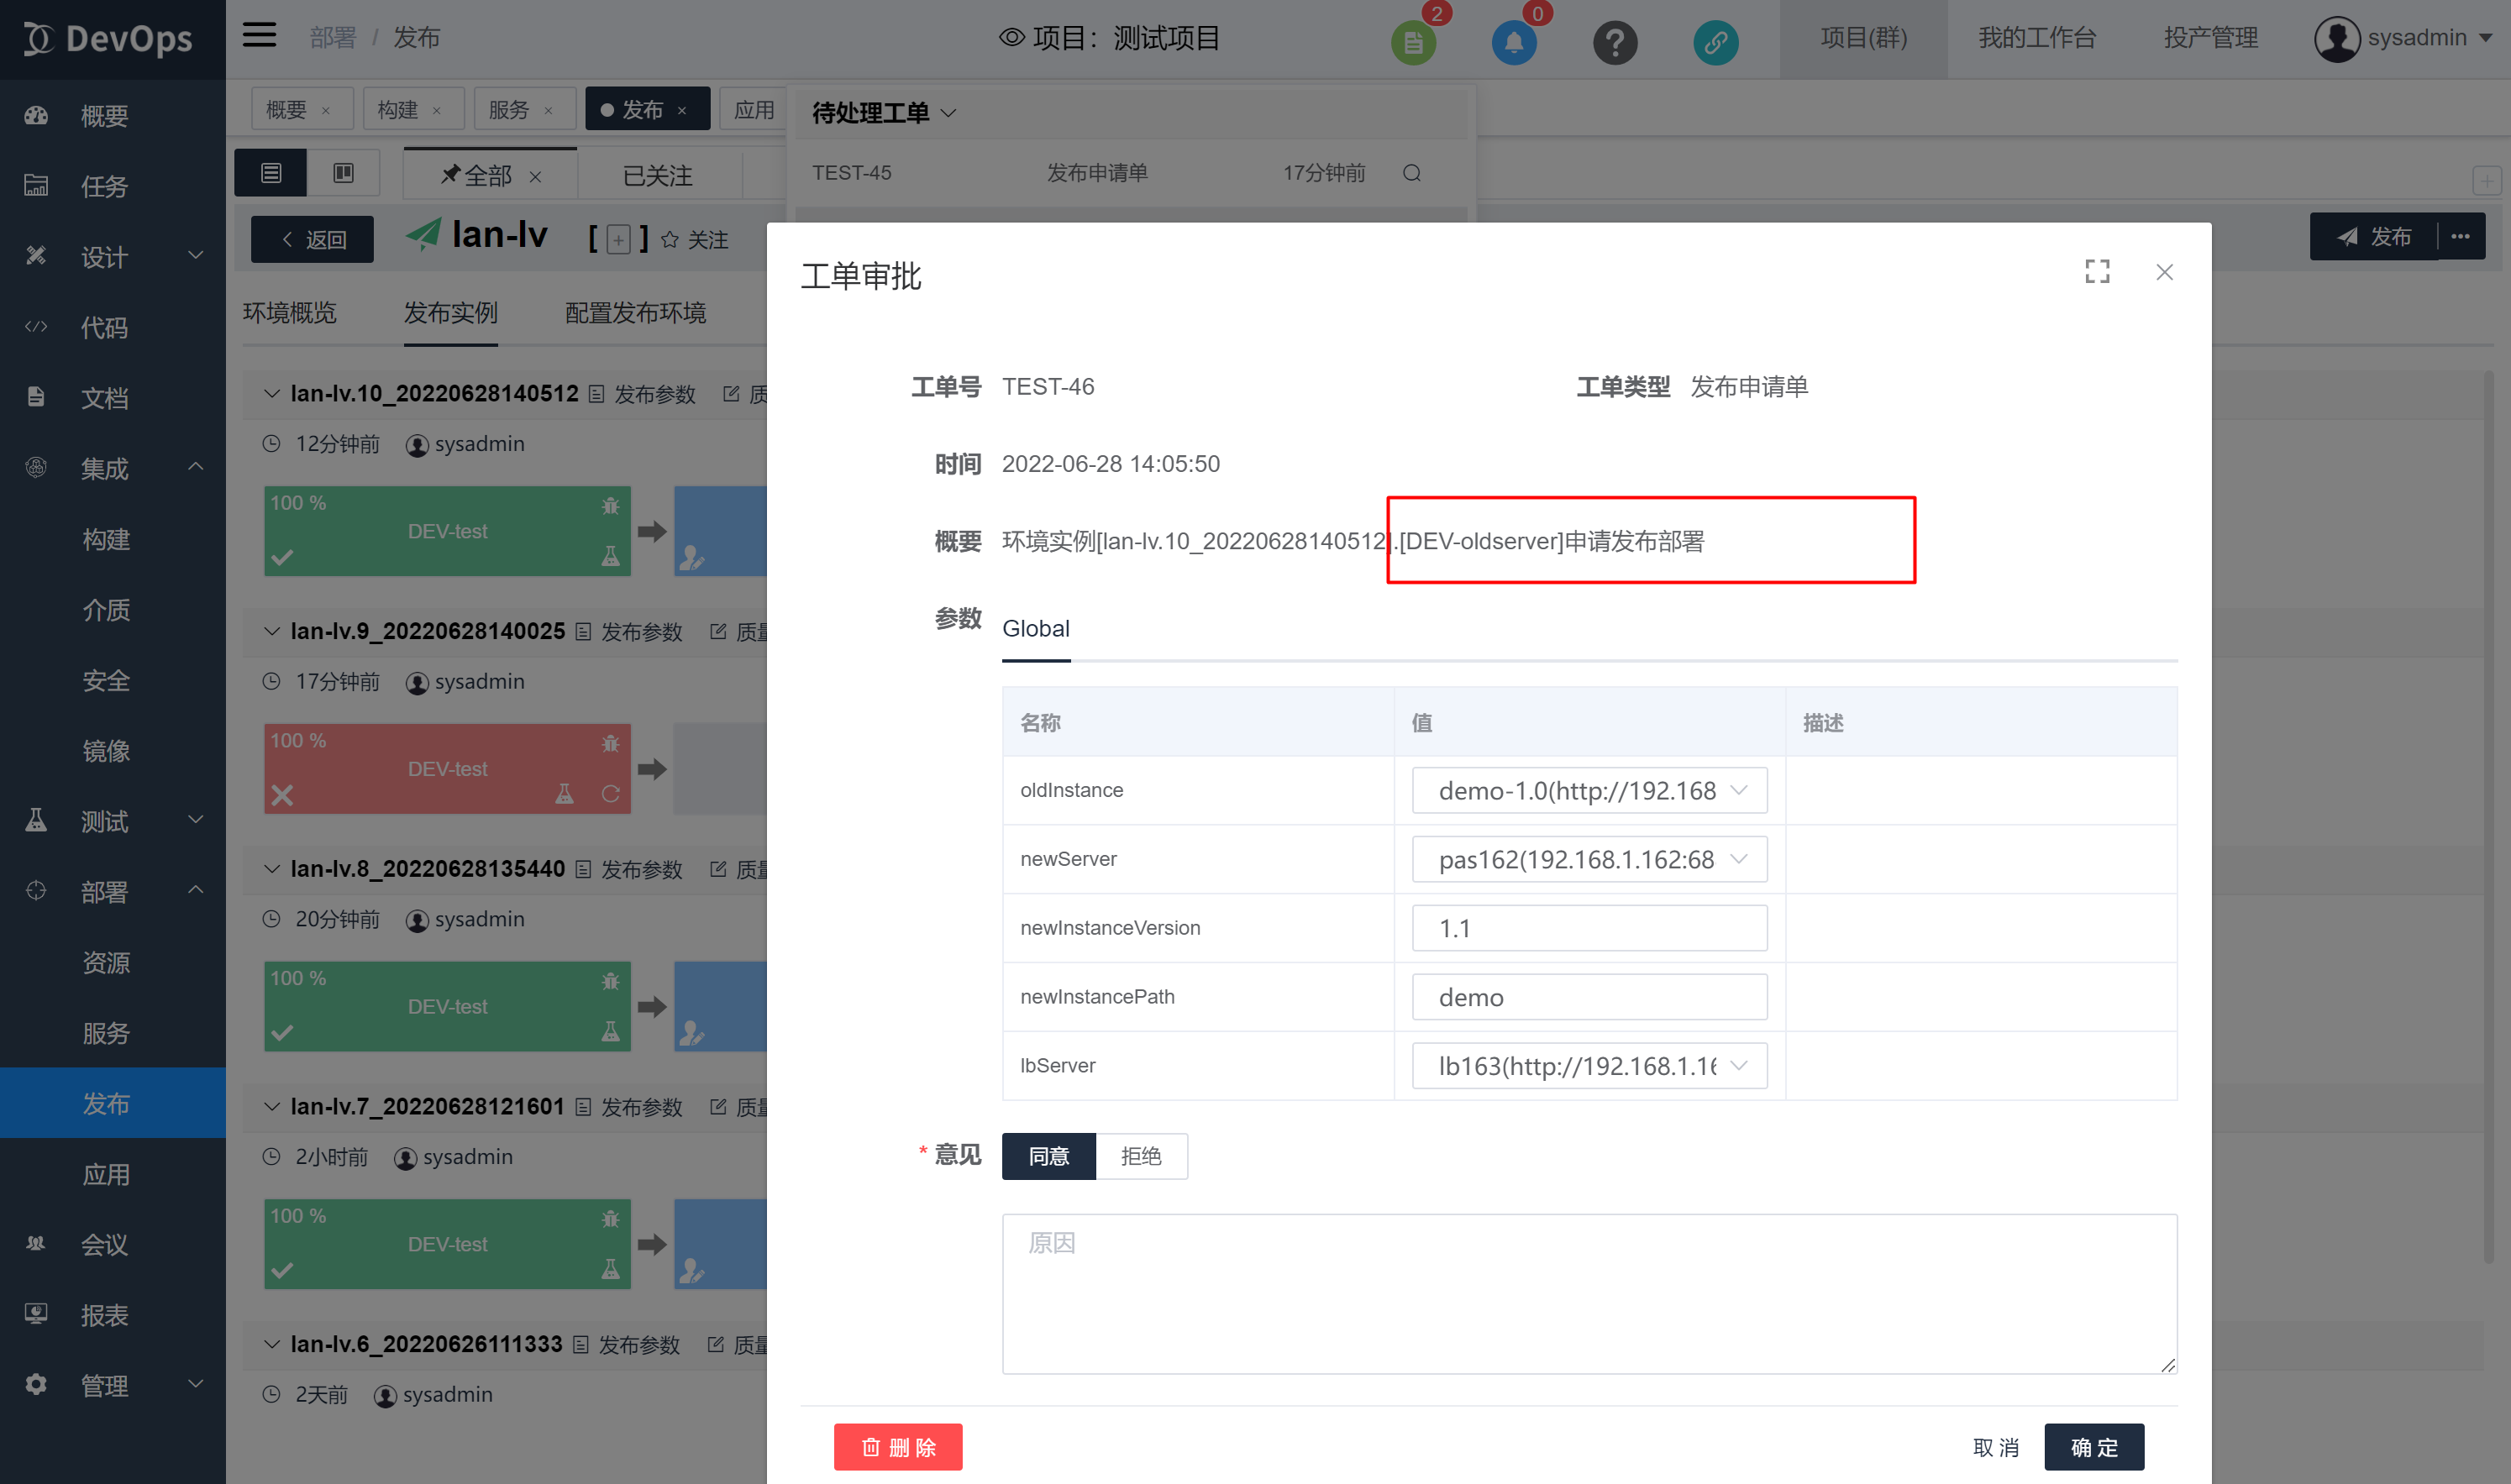Click the red 删除 button

[x=897, y=1446]
